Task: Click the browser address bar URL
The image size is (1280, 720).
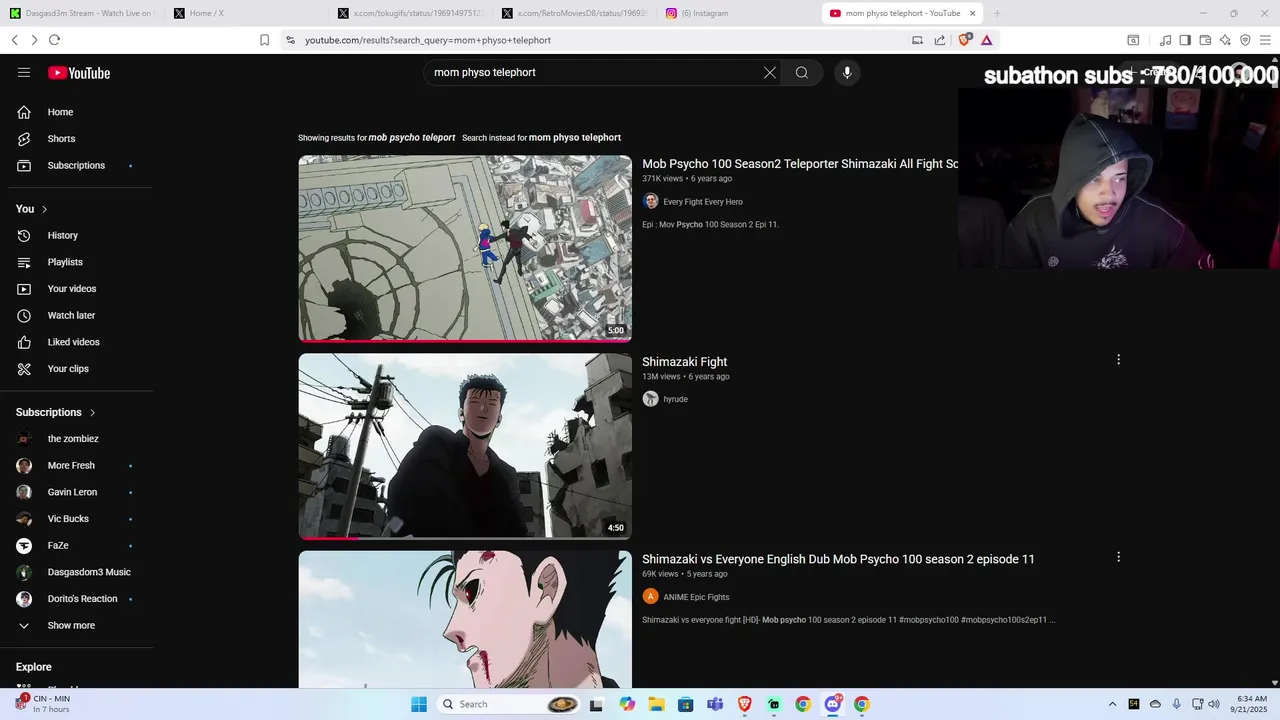Action: pyautogui.click(x=428, y=40)
